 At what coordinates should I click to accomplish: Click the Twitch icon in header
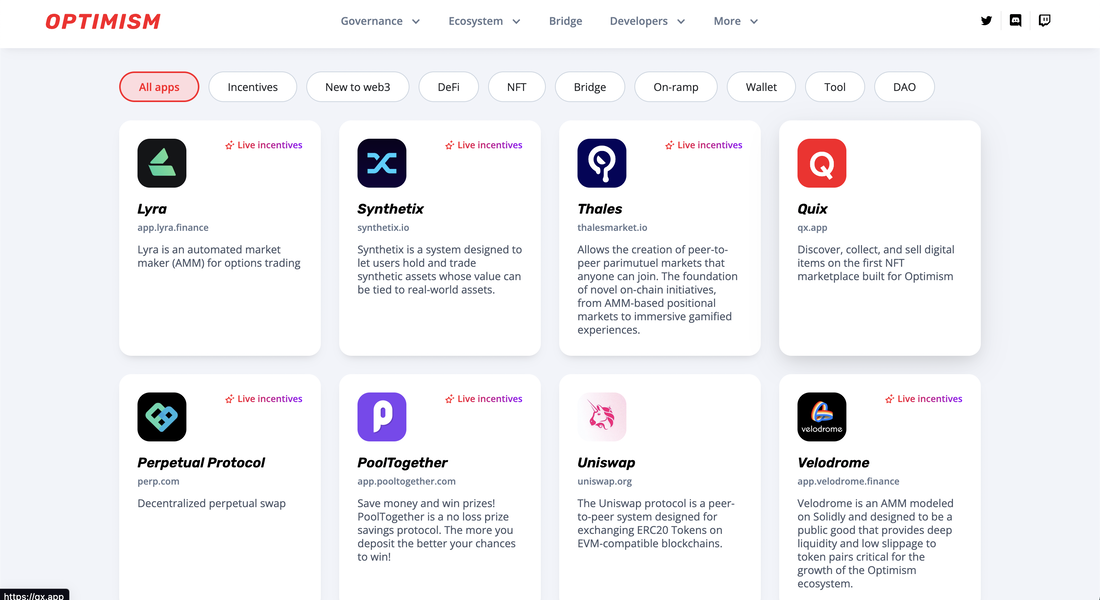(x=1045, y=20)
